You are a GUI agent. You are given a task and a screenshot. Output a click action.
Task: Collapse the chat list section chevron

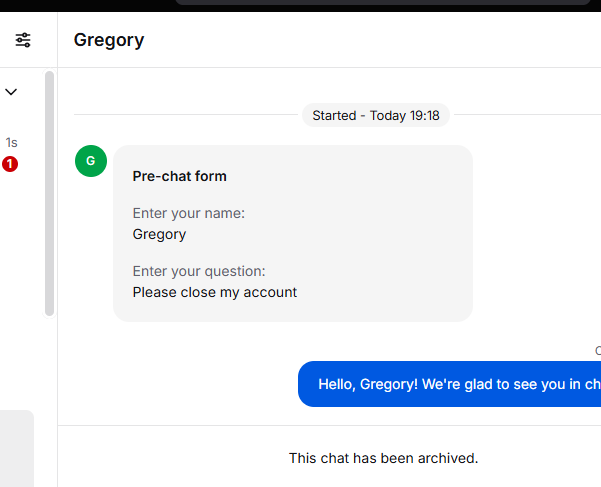pos(11,92)
